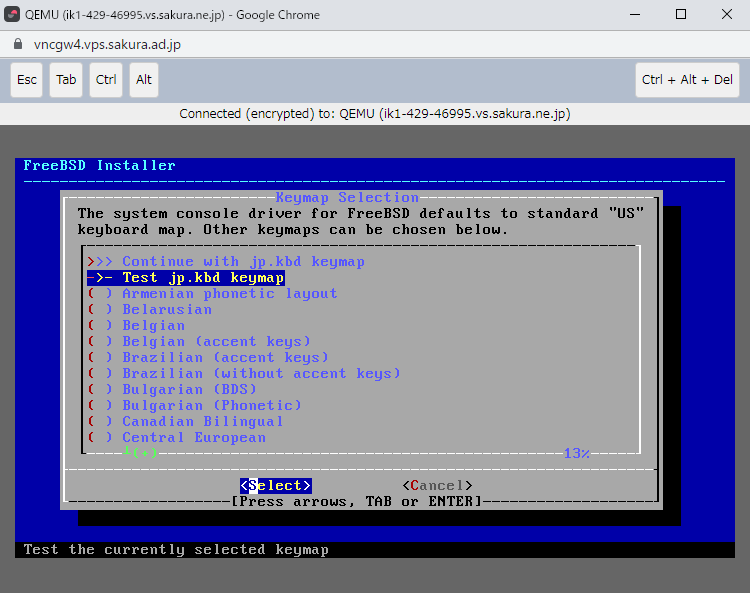Choose Test jp.kbd keymap entry

(x=203, y=278)
